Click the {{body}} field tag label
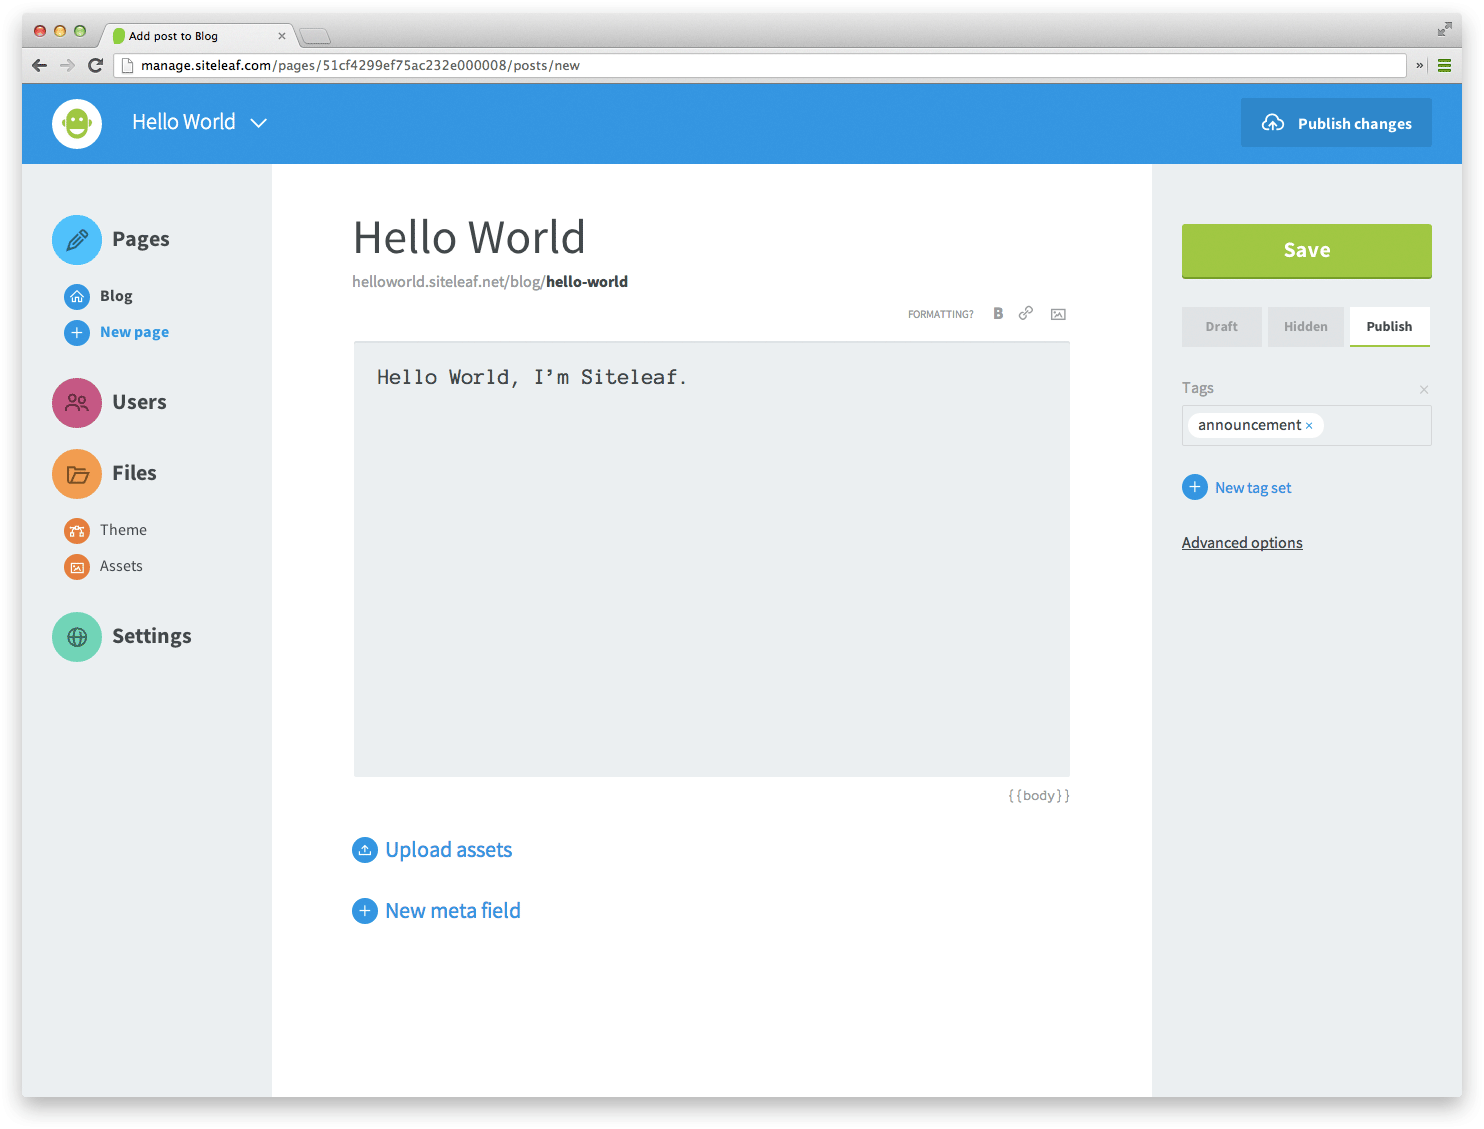The image size is (1484, 1129). click(1039, 796)
